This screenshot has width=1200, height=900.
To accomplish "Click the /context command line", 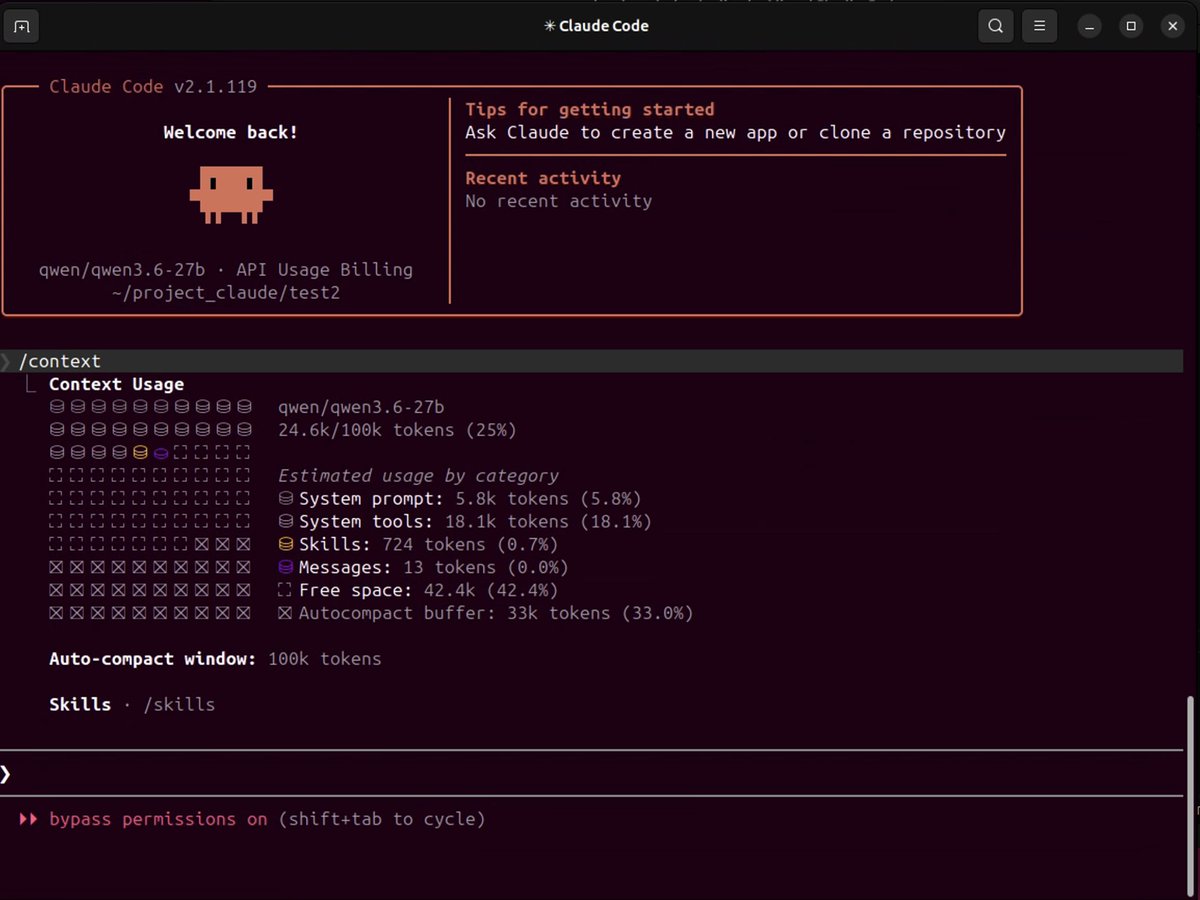I will [x=591, y=361].
